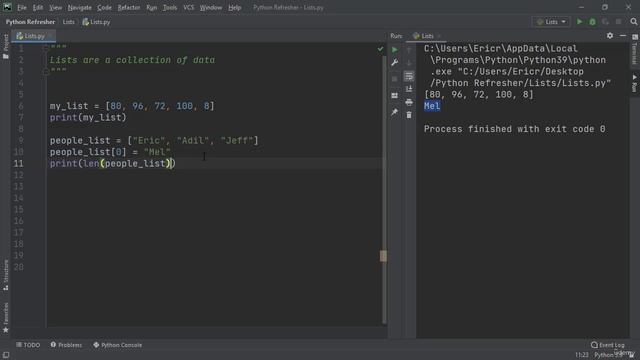Stop the process in Run panel
The image size is (640, 360).
(394, 79)
